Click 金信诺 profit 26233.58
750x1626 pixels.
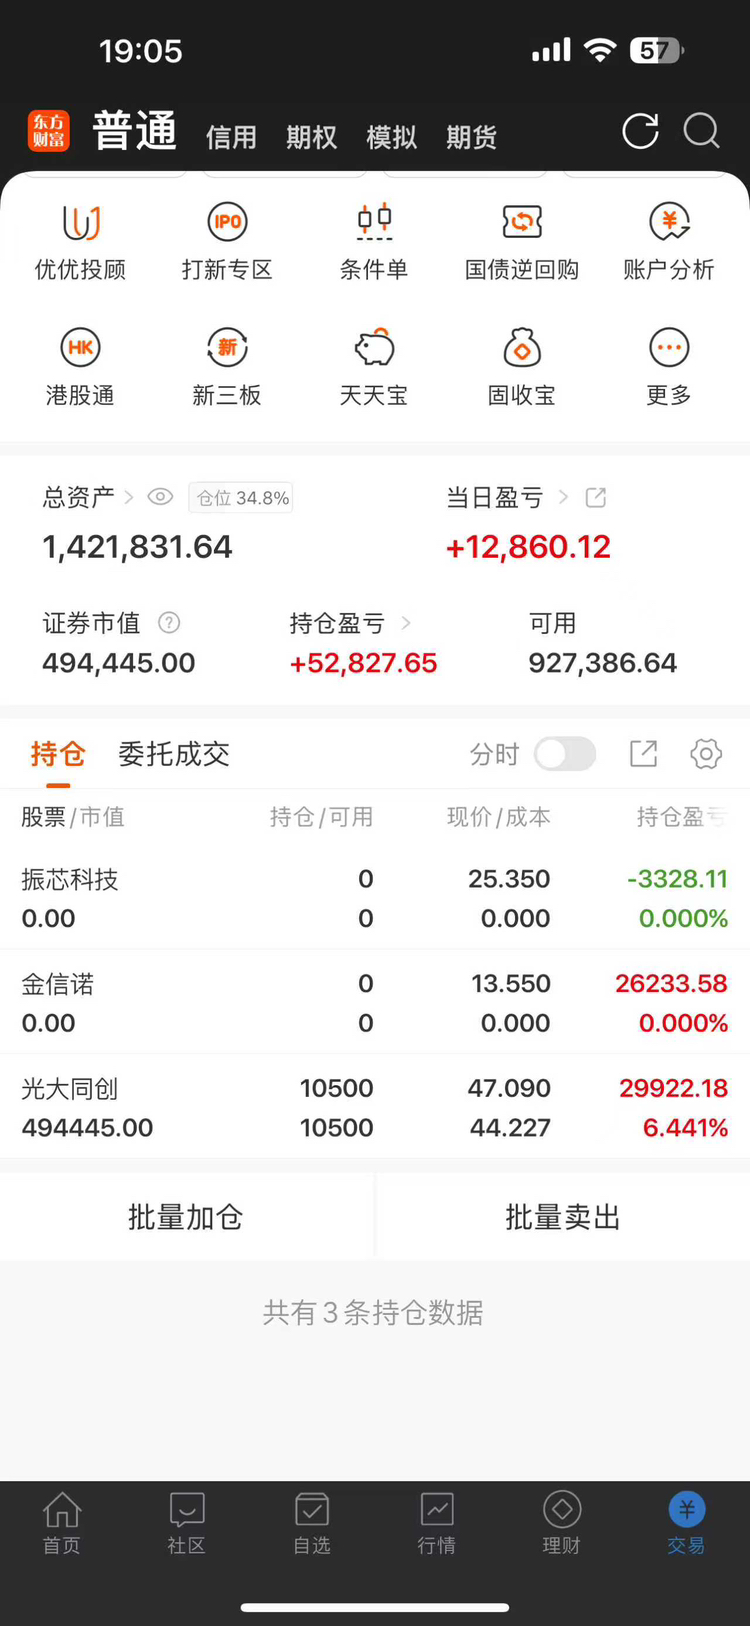point(671,983)
